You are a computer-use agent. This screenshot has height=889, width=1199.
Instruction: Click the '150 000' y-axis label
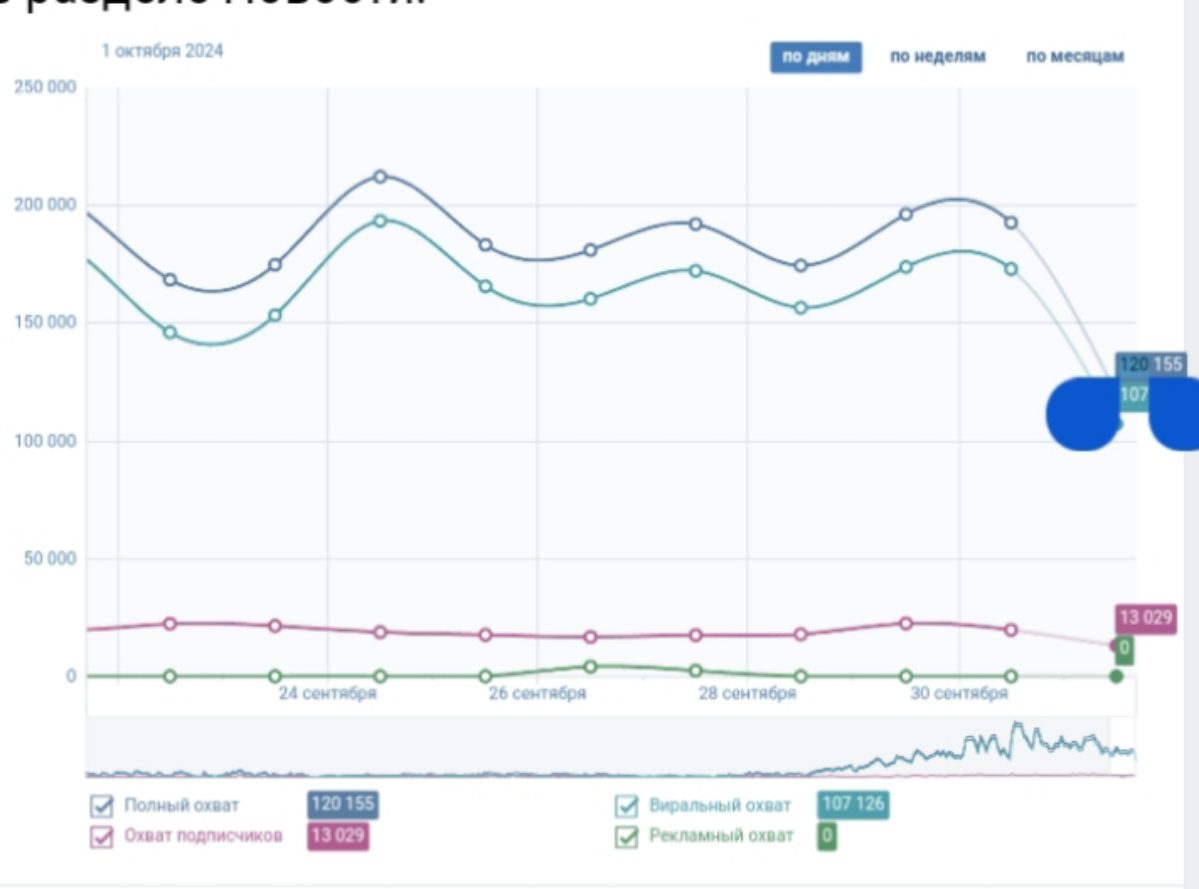tap(45, 323)
